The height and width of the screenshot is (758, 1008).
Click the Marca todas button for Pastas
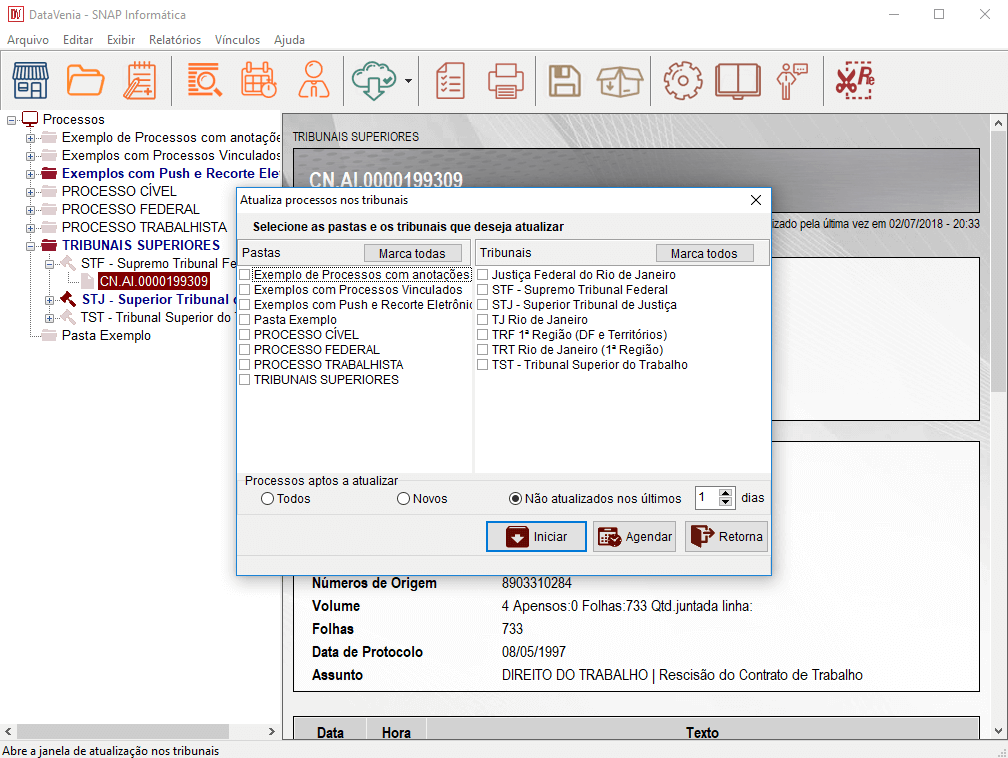tap(413, 253)
